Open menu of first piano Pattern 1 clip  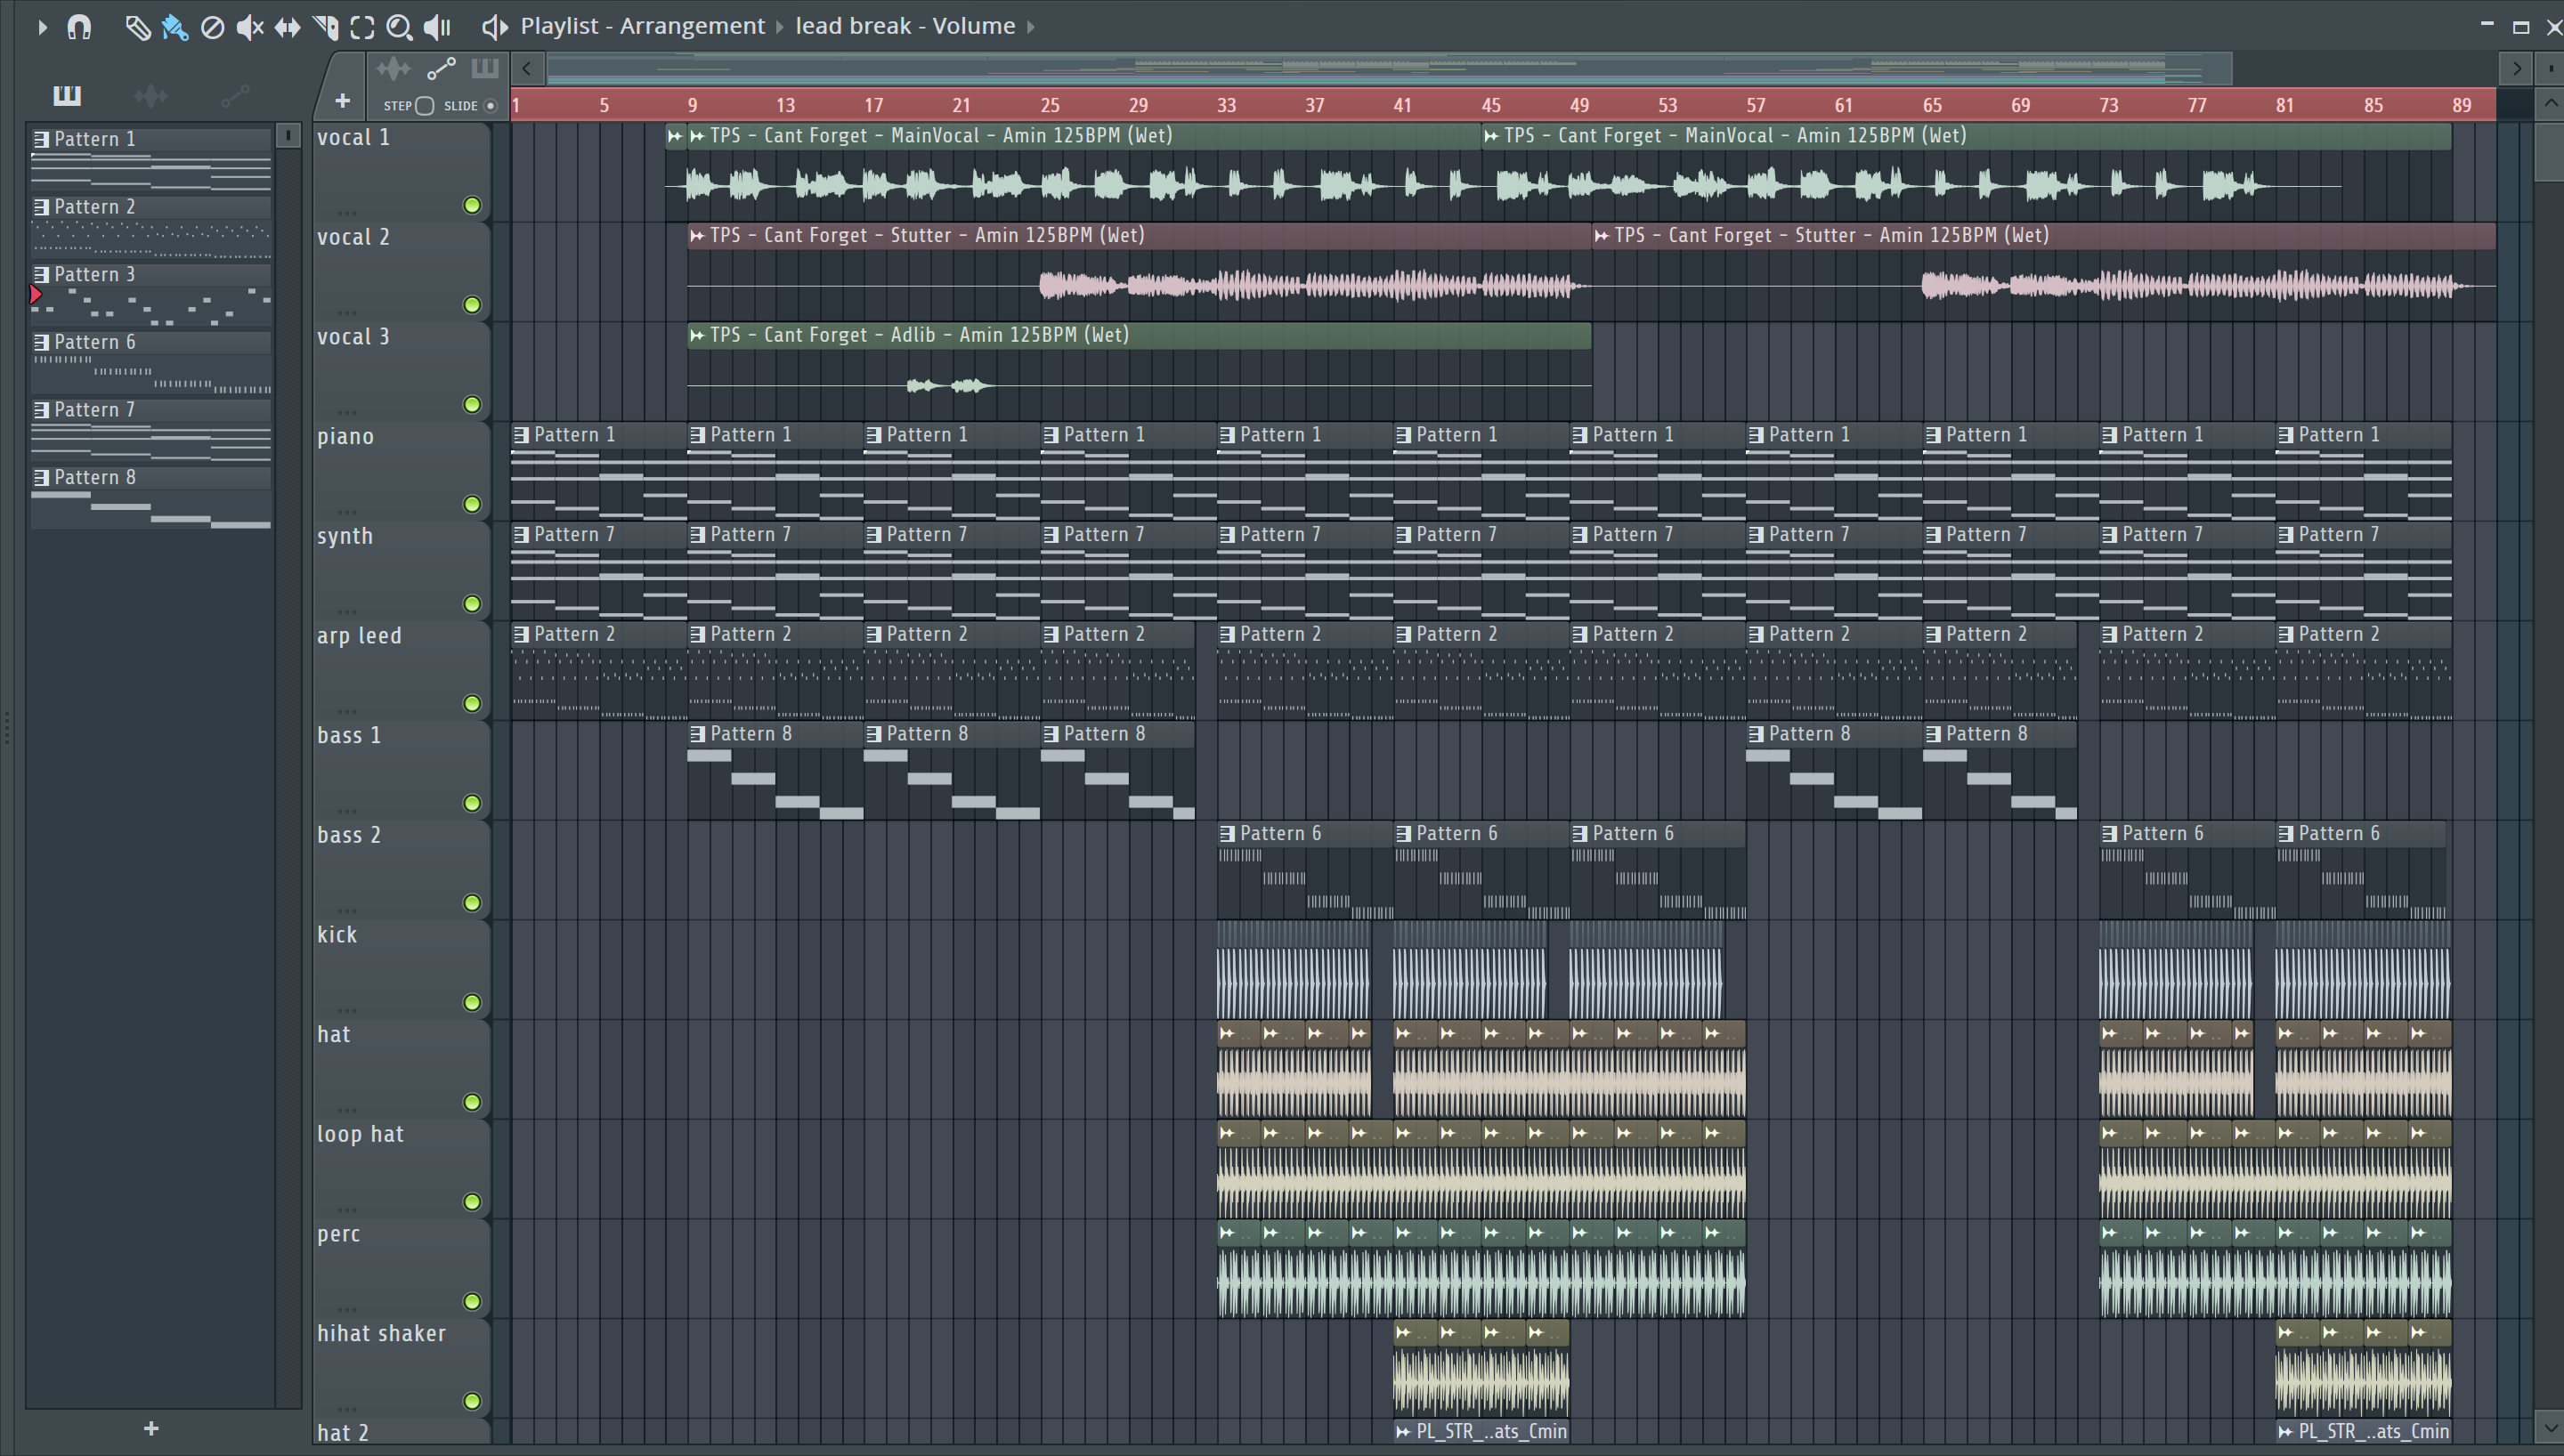[521, 435]
